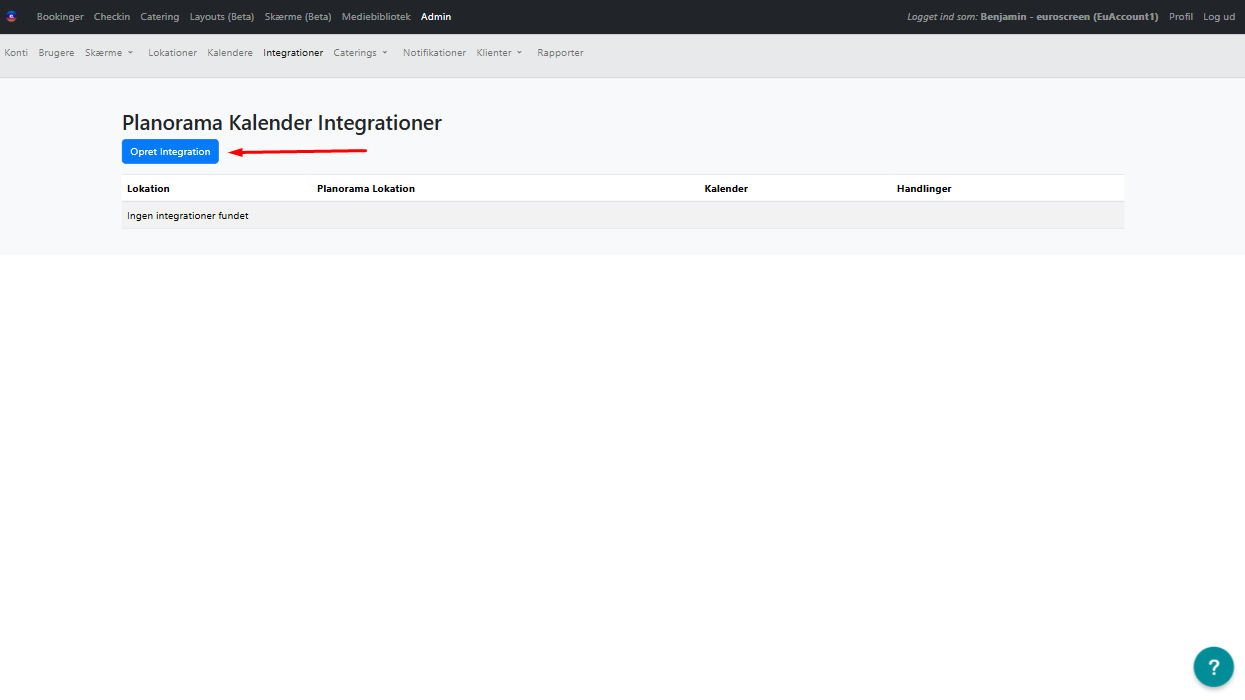Viewport: 1245px width, 700px height.
Task: Open the help question mark bubble
Action: [x=1213, y=667]
